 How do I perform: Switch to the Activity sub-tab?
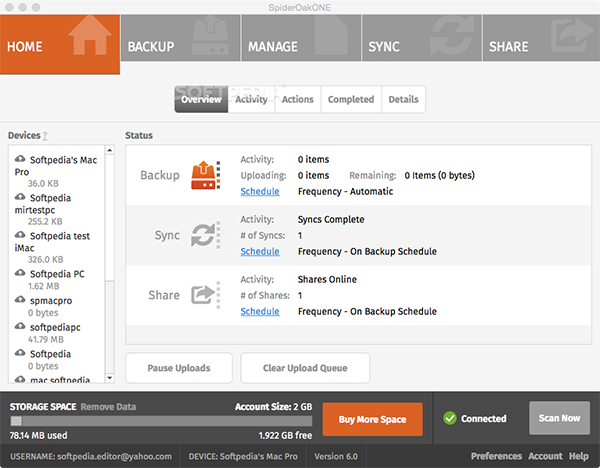click(x=251, y=99)
